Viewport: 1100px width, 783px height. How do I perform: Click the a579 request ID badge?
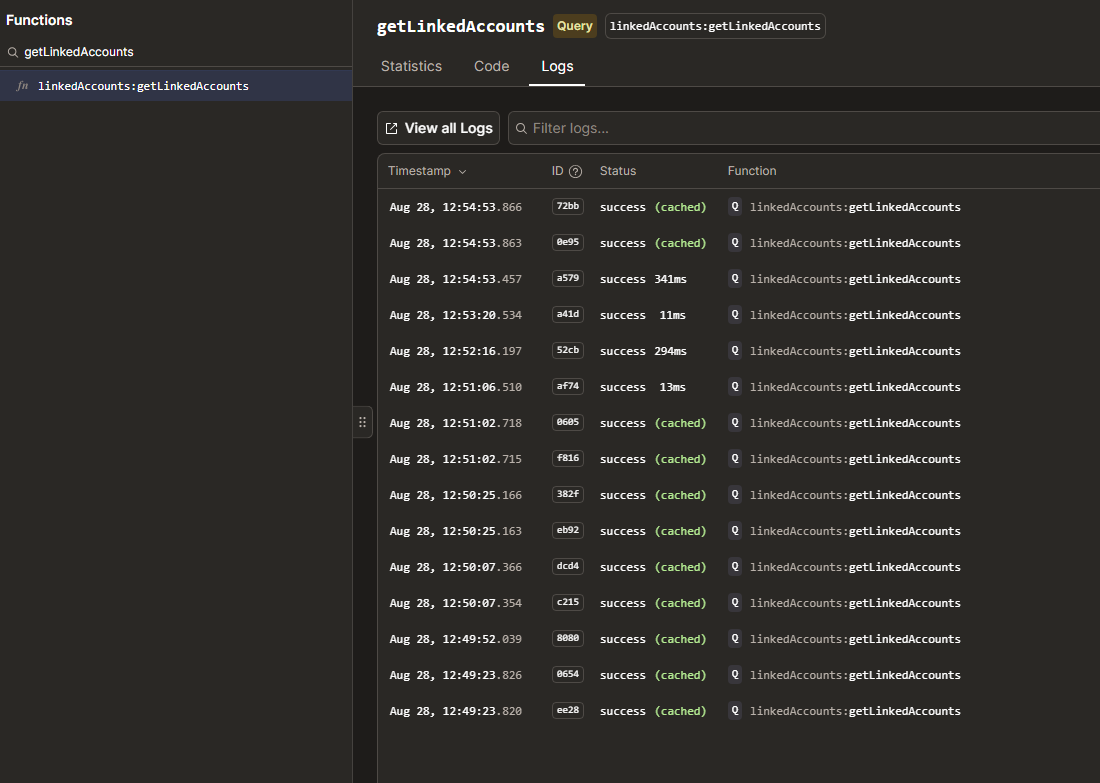[568, 279]
